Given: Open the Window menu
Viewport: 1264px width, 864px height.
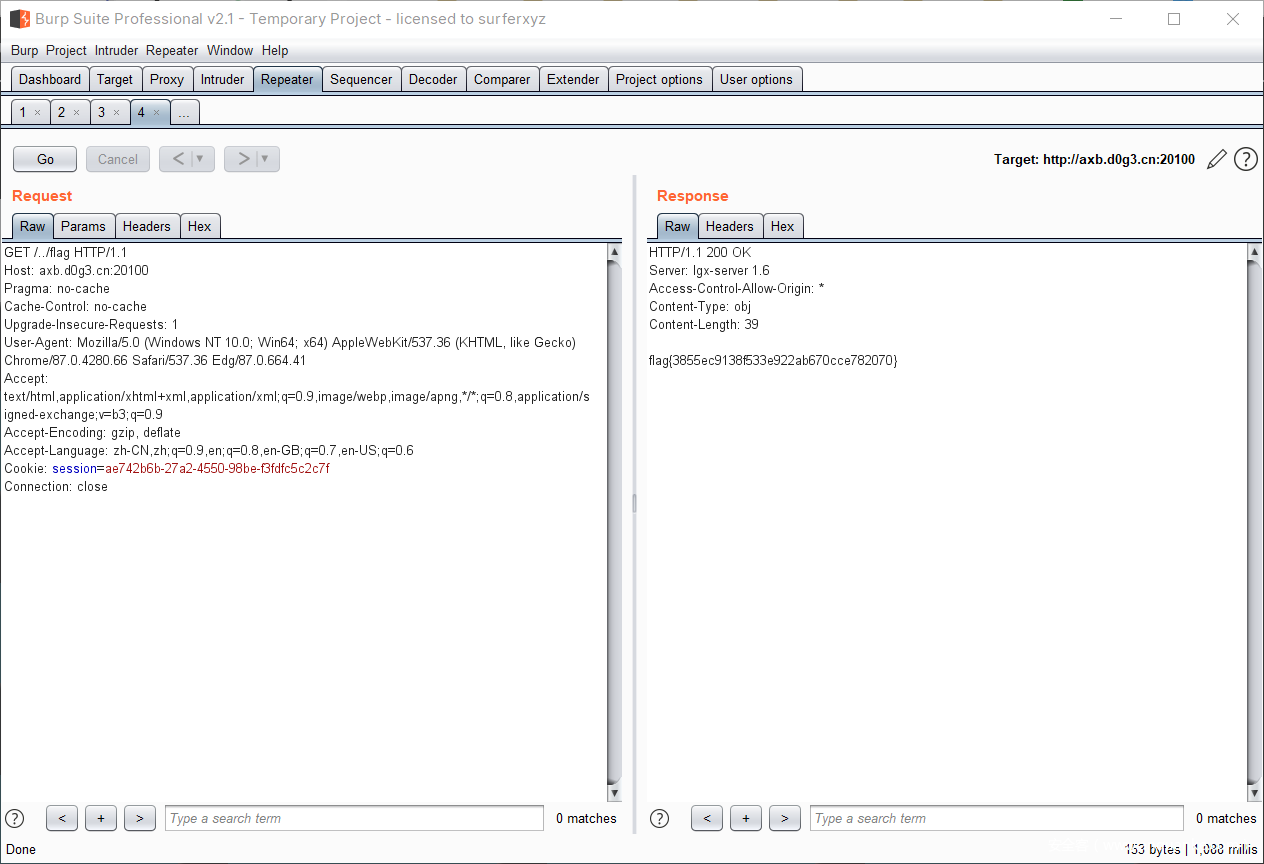Looking at the screenshot, I should [230, 50].
